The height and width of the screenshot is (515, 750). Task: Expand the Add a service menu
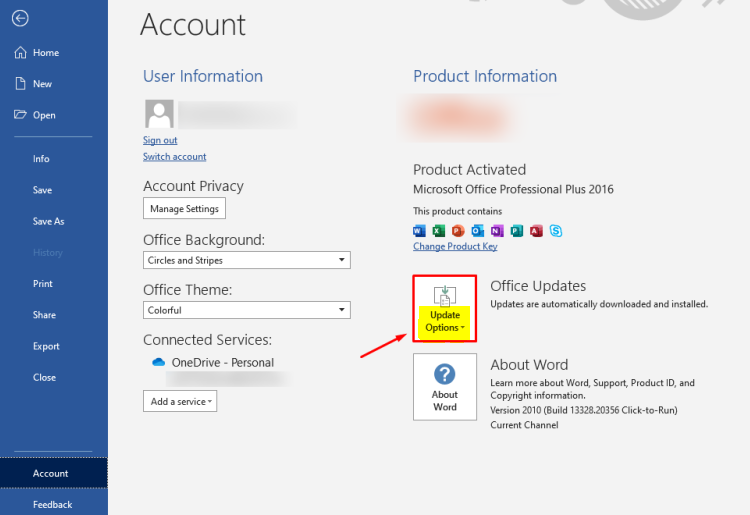(x=180, y=401)
